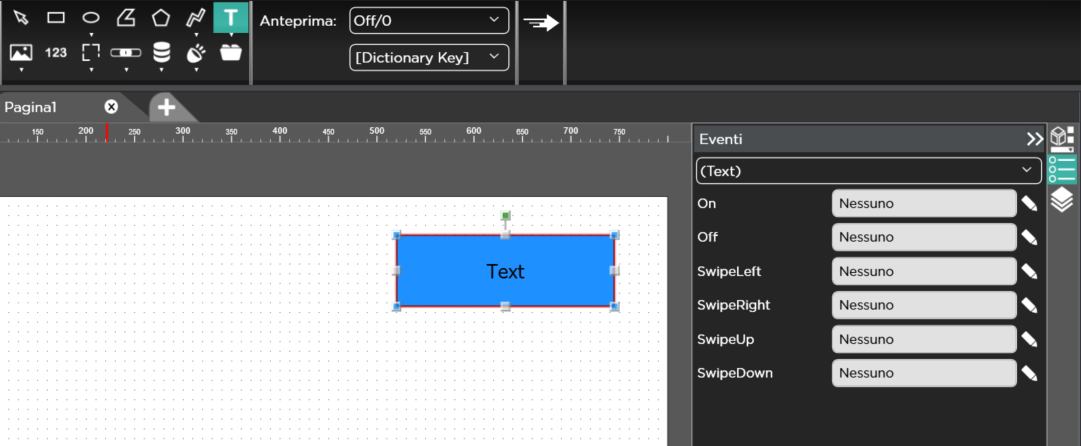Screen dimensions: 1081x446
Task: Open the (Text) object selector dropdown
Action: [868, 171]
